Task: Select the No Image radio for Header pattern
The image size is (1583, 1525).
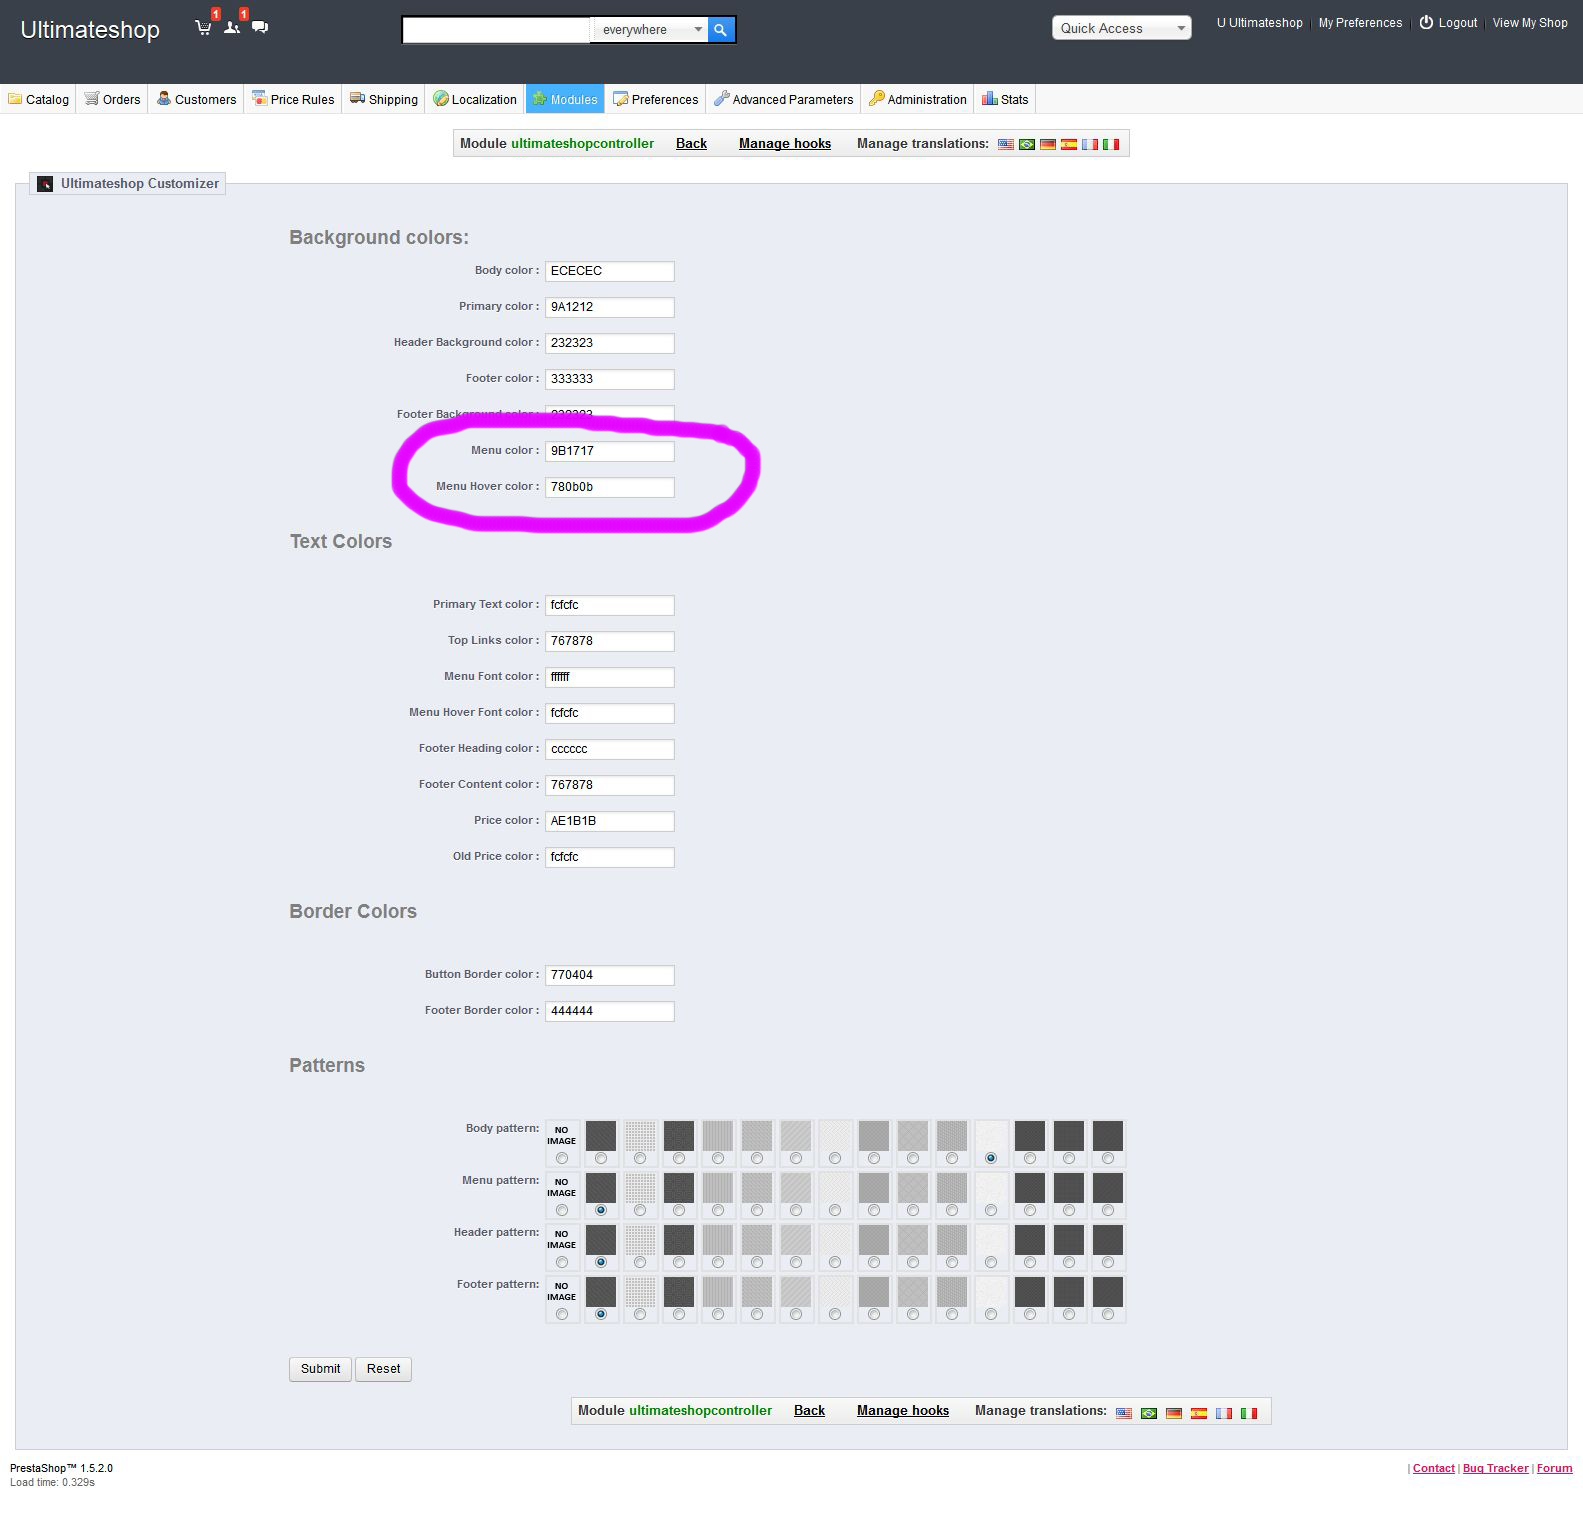Action: (x=562, y=1262)
